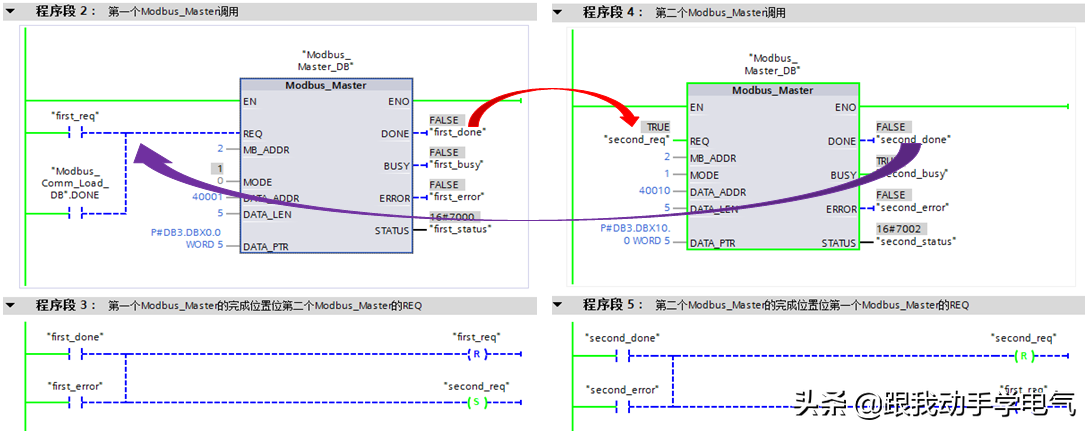
Task: Select the Modbus_Comm_Load_DB.DONE contact symbol
Action: click(75, 214)
